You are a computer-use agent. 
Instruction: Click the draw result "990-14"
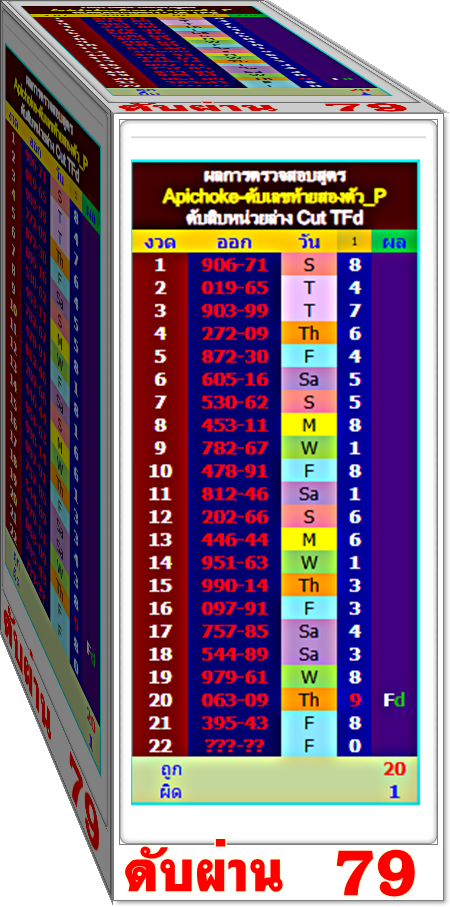[x=234, y=585]
